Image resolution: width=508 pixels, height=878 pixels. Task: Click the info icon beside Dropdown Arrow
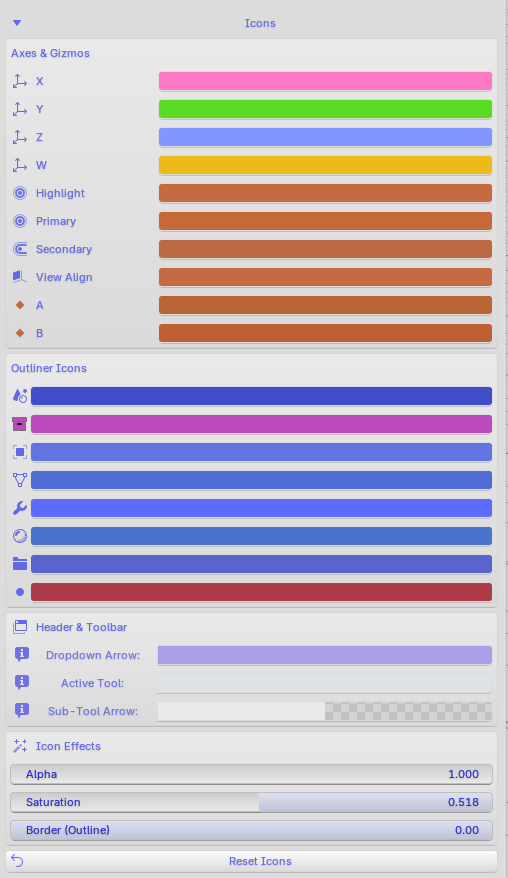[21, 654]
